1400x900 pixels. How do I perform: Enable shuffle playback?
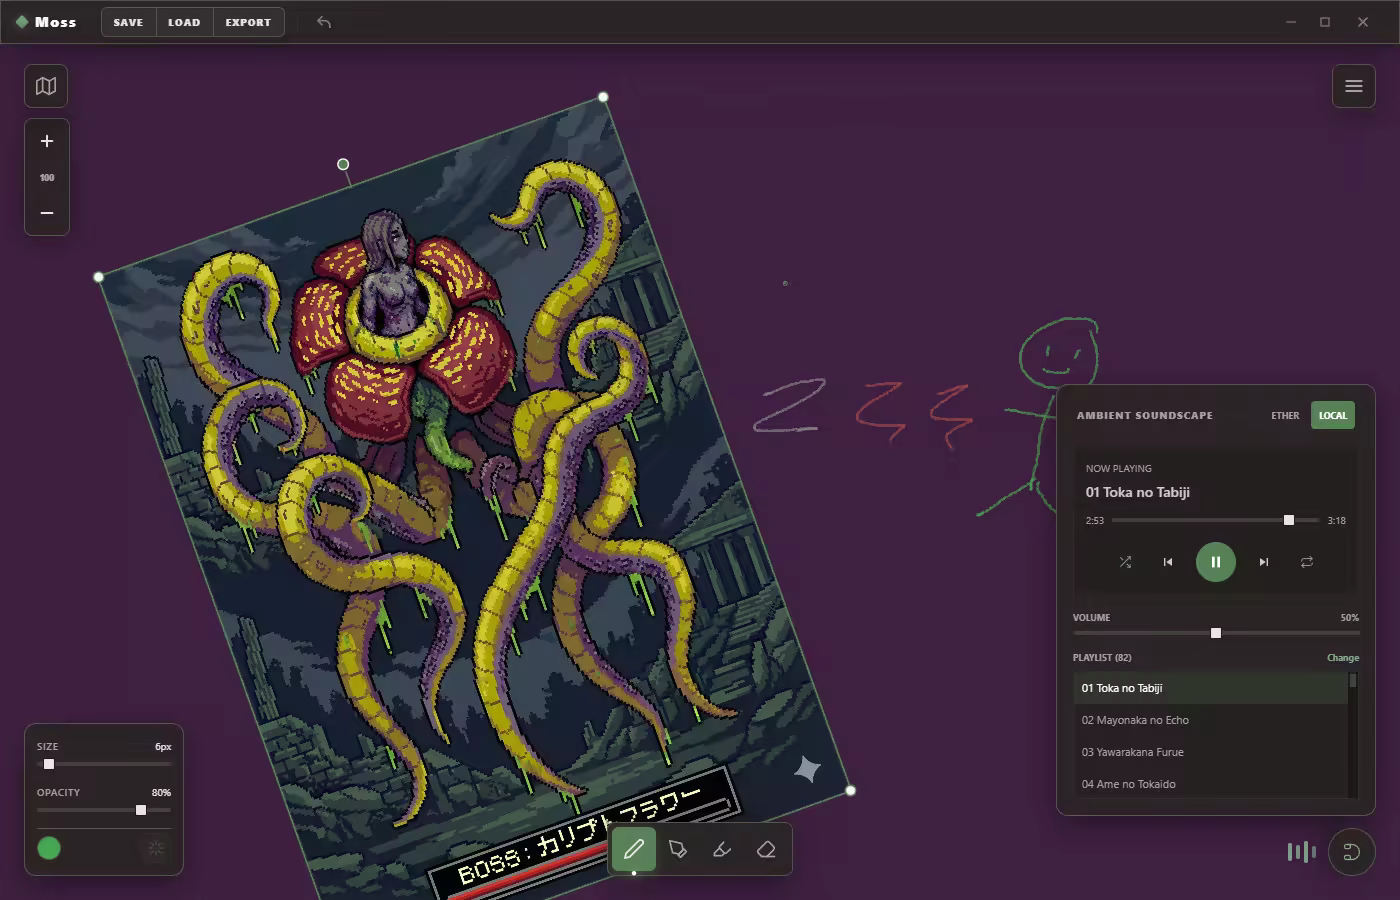(x=1125, y=562)
